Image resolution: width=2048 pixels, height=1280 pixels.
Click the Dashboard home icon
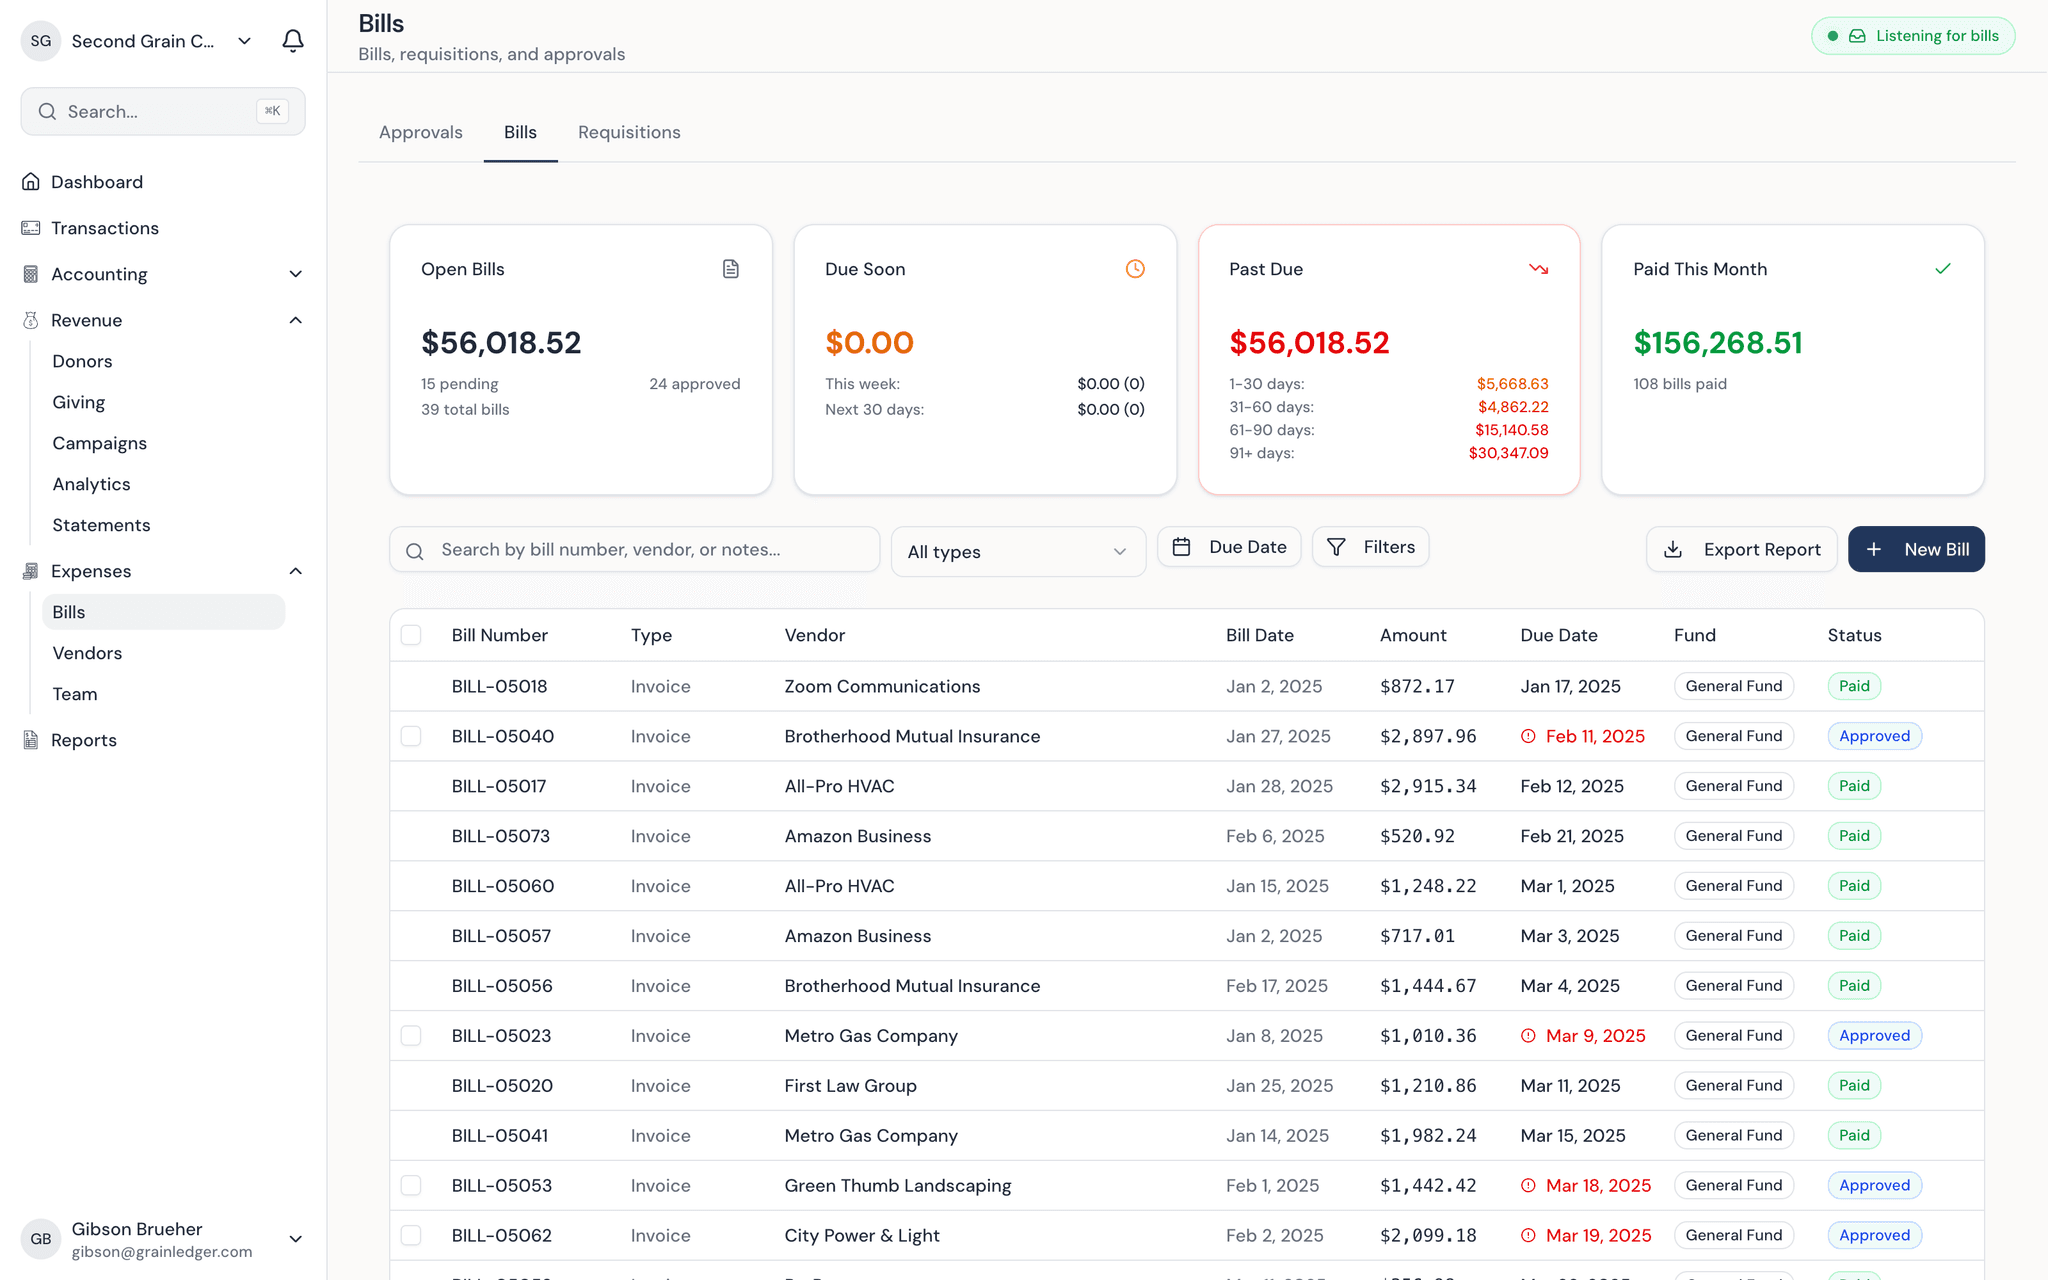31,182
